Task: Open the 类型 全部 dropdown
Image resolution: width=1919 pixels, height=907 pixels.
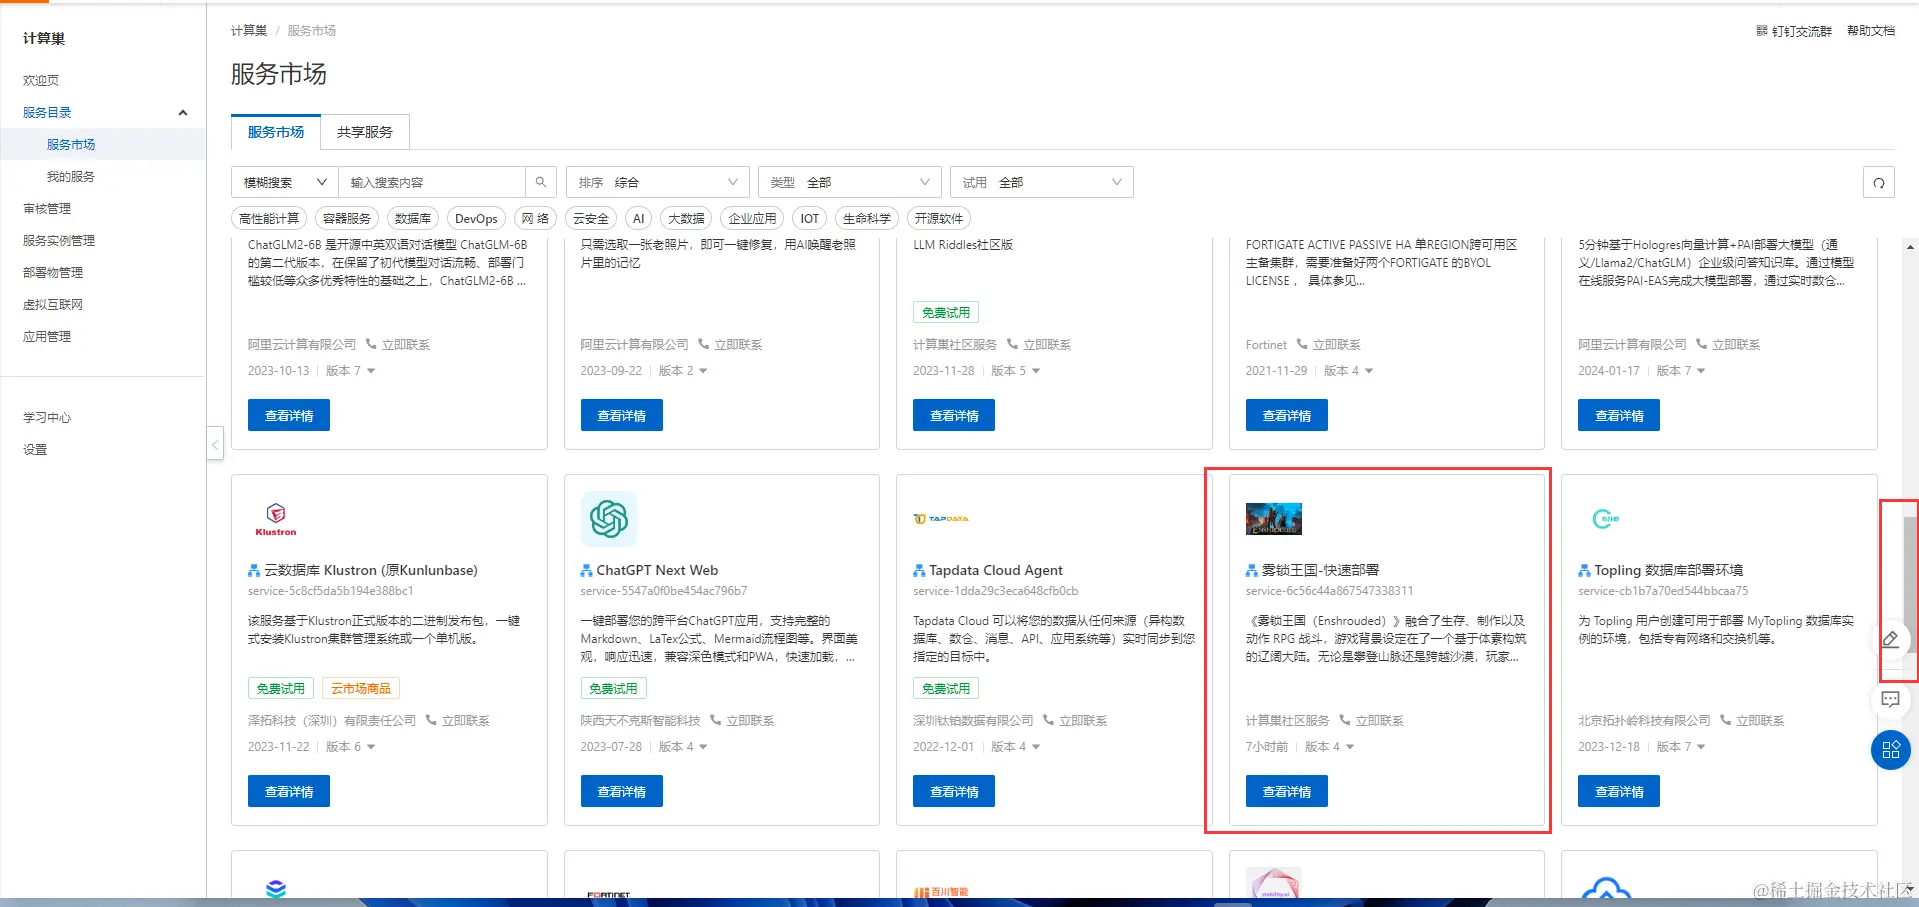Action: (x=849, y=182)
